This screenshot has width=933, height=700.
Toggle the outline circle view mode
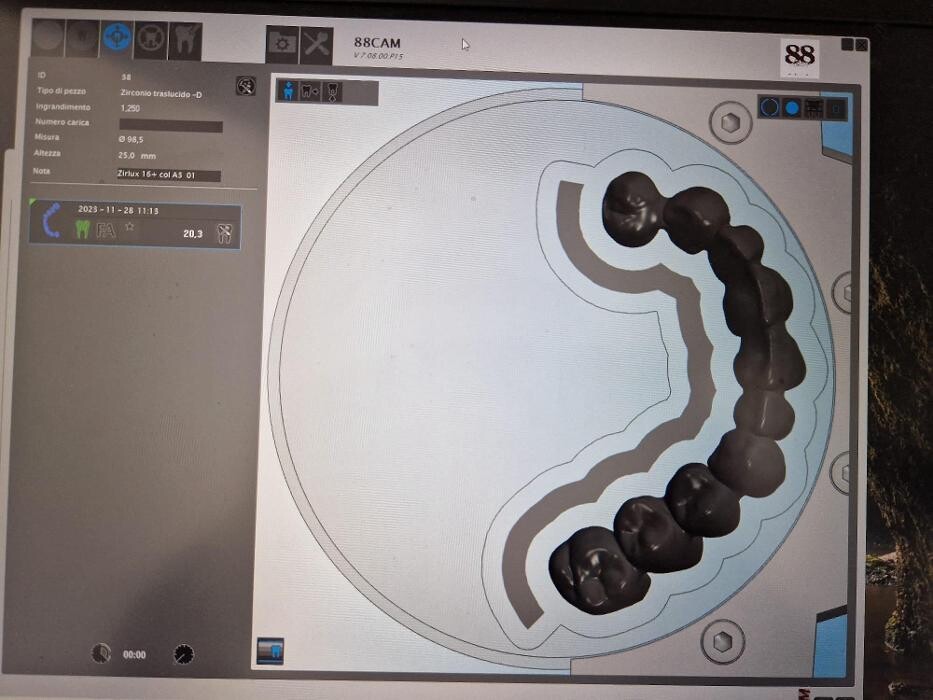770,107
